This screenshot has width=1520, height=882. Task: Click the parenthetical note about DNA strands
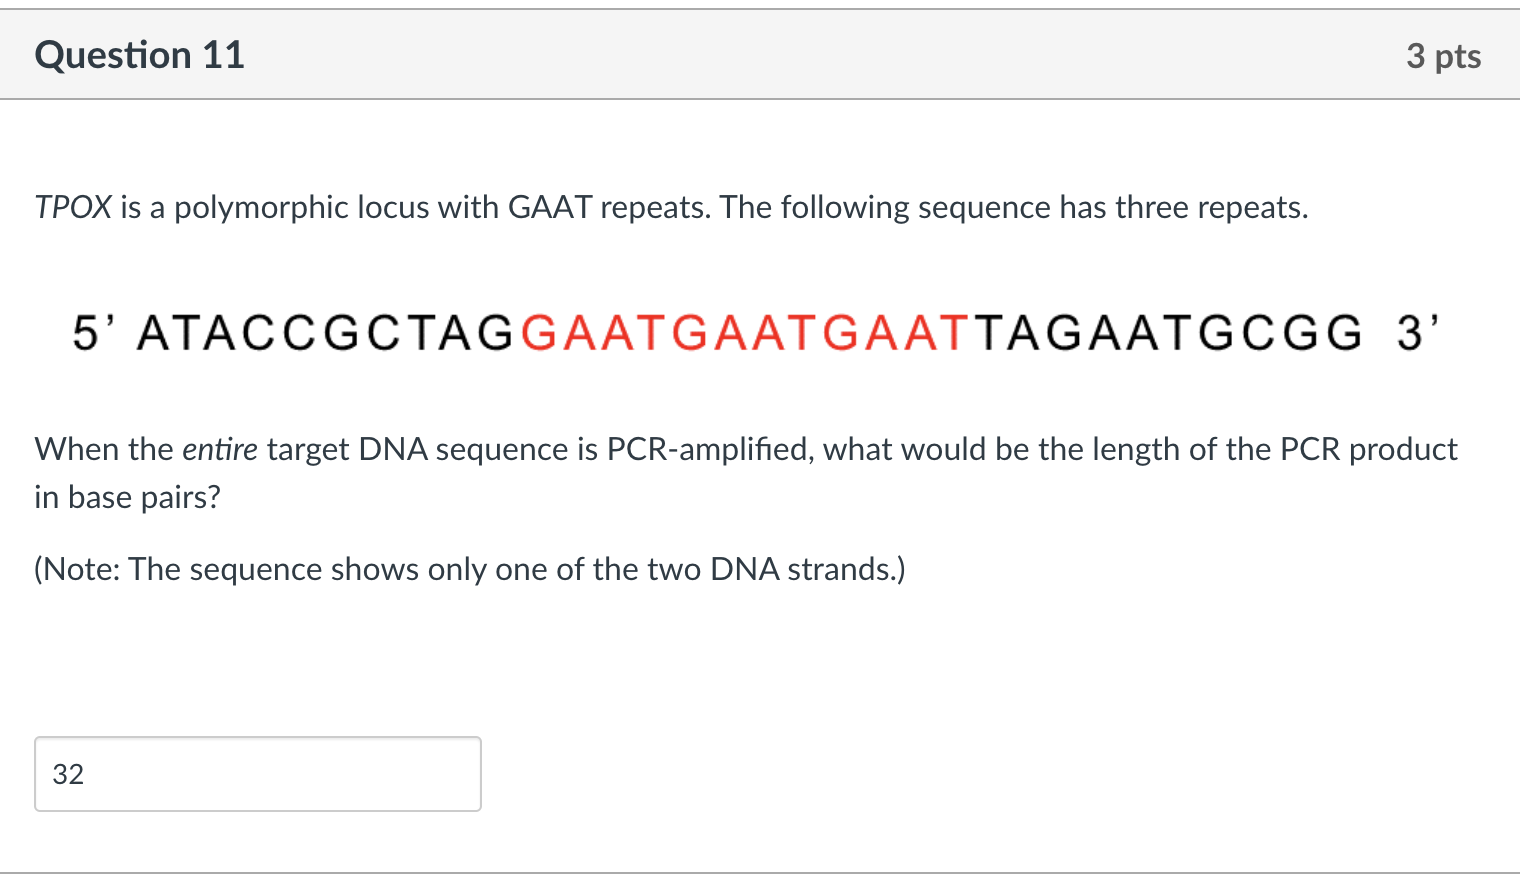pos(469,568)
